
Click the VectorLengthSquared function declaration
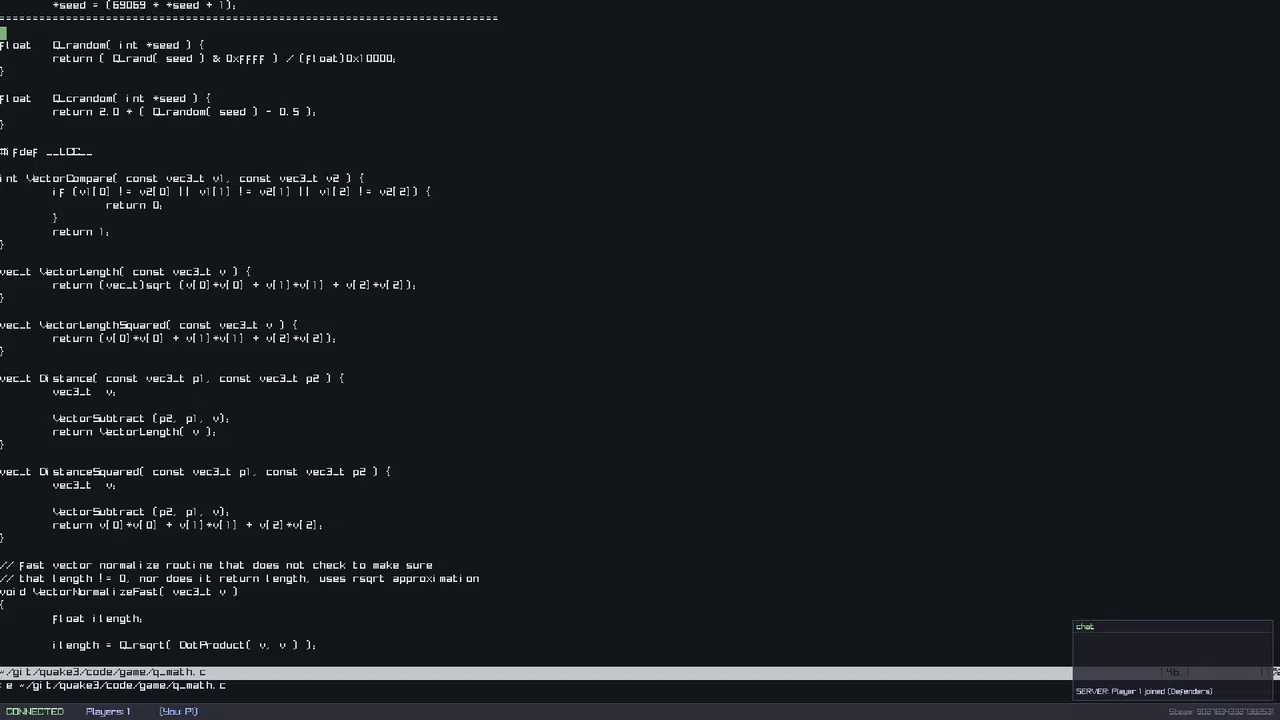148,325
